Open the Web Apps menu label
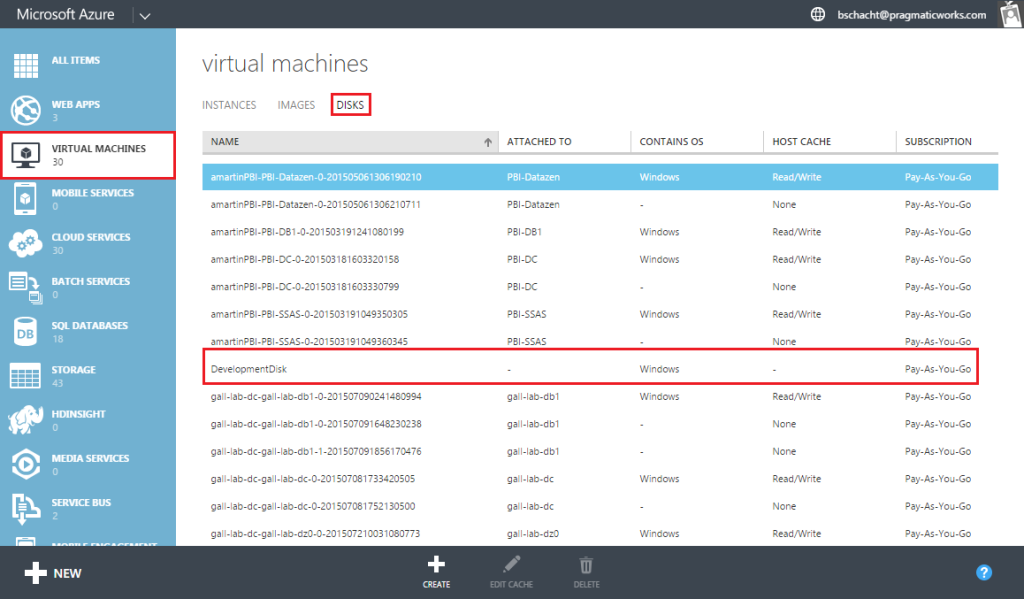The height and width of the screenshot is (599, 1024). pyautogui.click(x=76, y=105)
